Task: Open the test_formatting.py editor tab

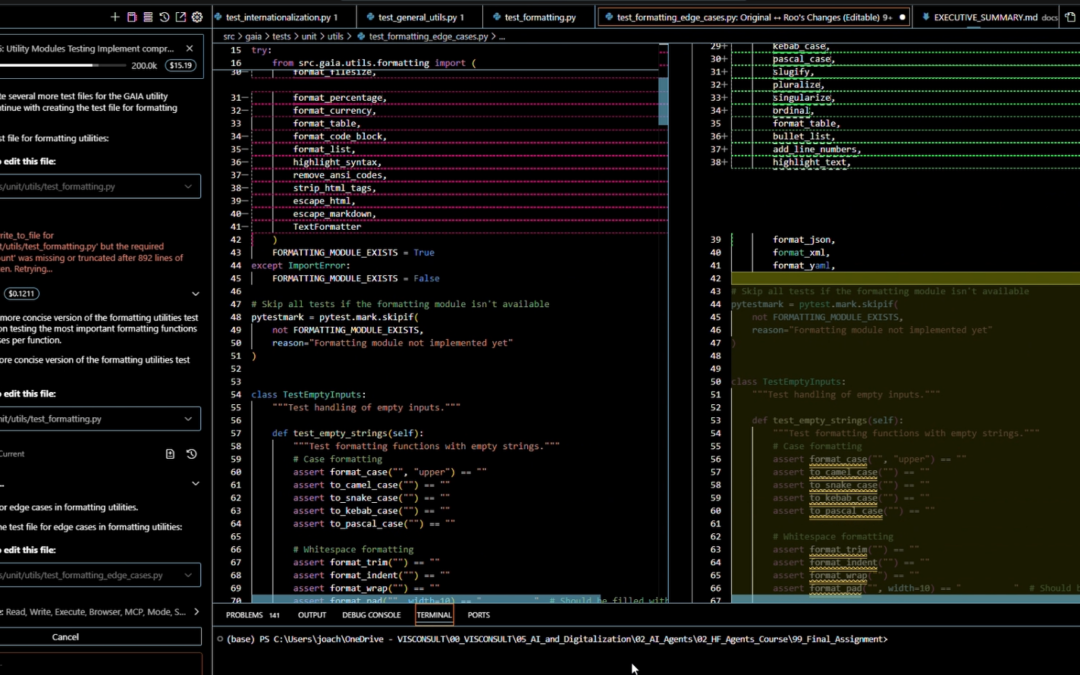Action: coord(539,17)
